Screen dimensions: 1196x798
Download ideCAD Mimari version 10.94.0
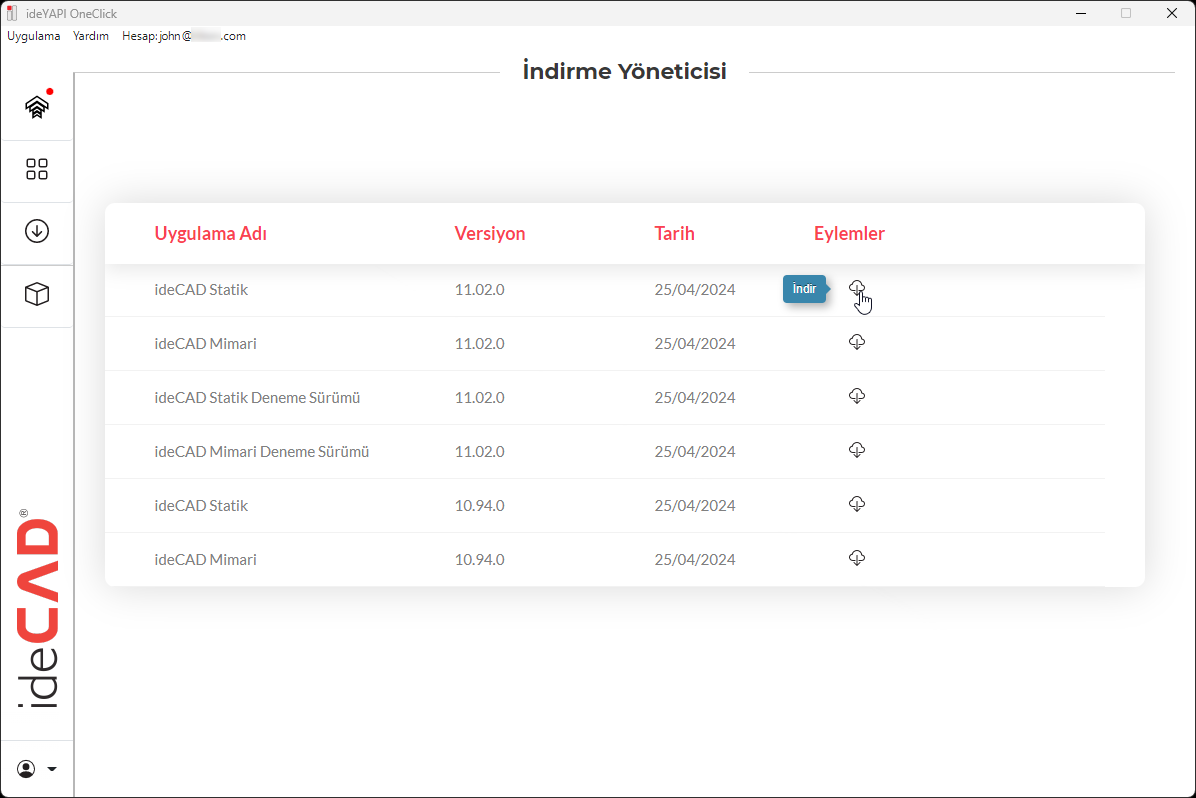(x=856, y=558)
